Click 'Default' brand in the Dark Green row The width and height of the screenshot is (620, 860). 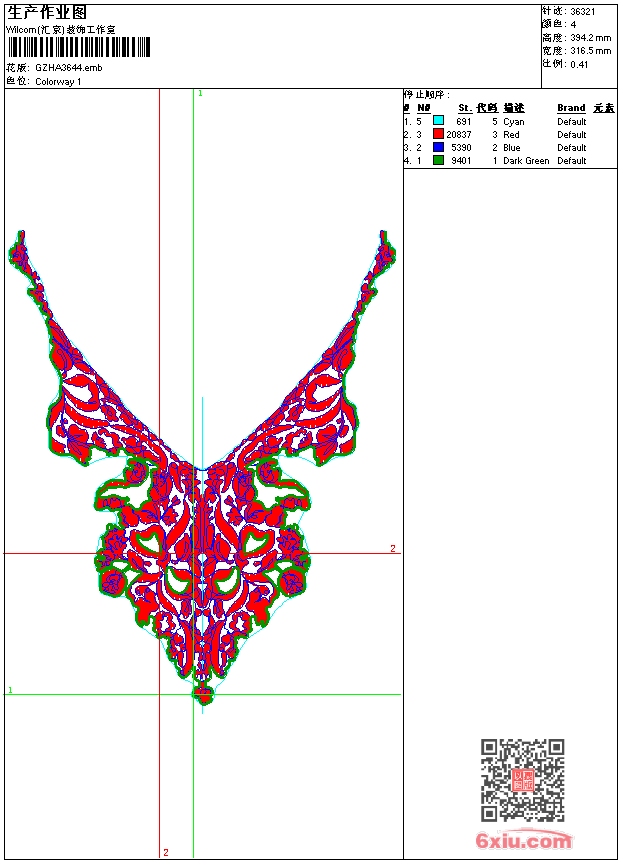(x=572, y=161)
